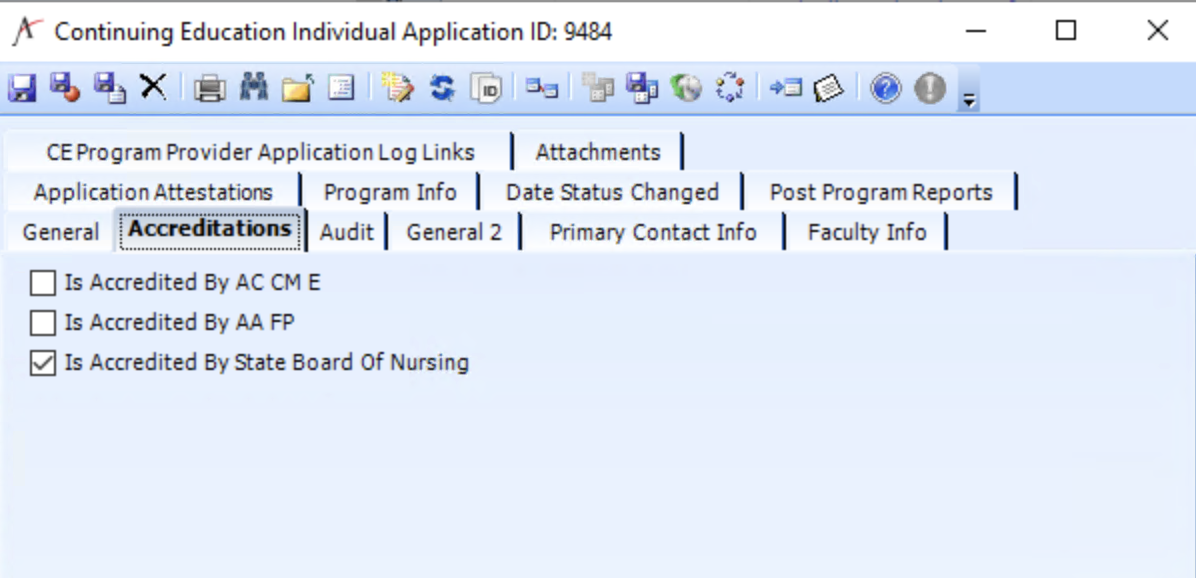Open help via the question mark icon
Image resolution: width=1196 pixels, height=578 pixels.
(885, 87)
